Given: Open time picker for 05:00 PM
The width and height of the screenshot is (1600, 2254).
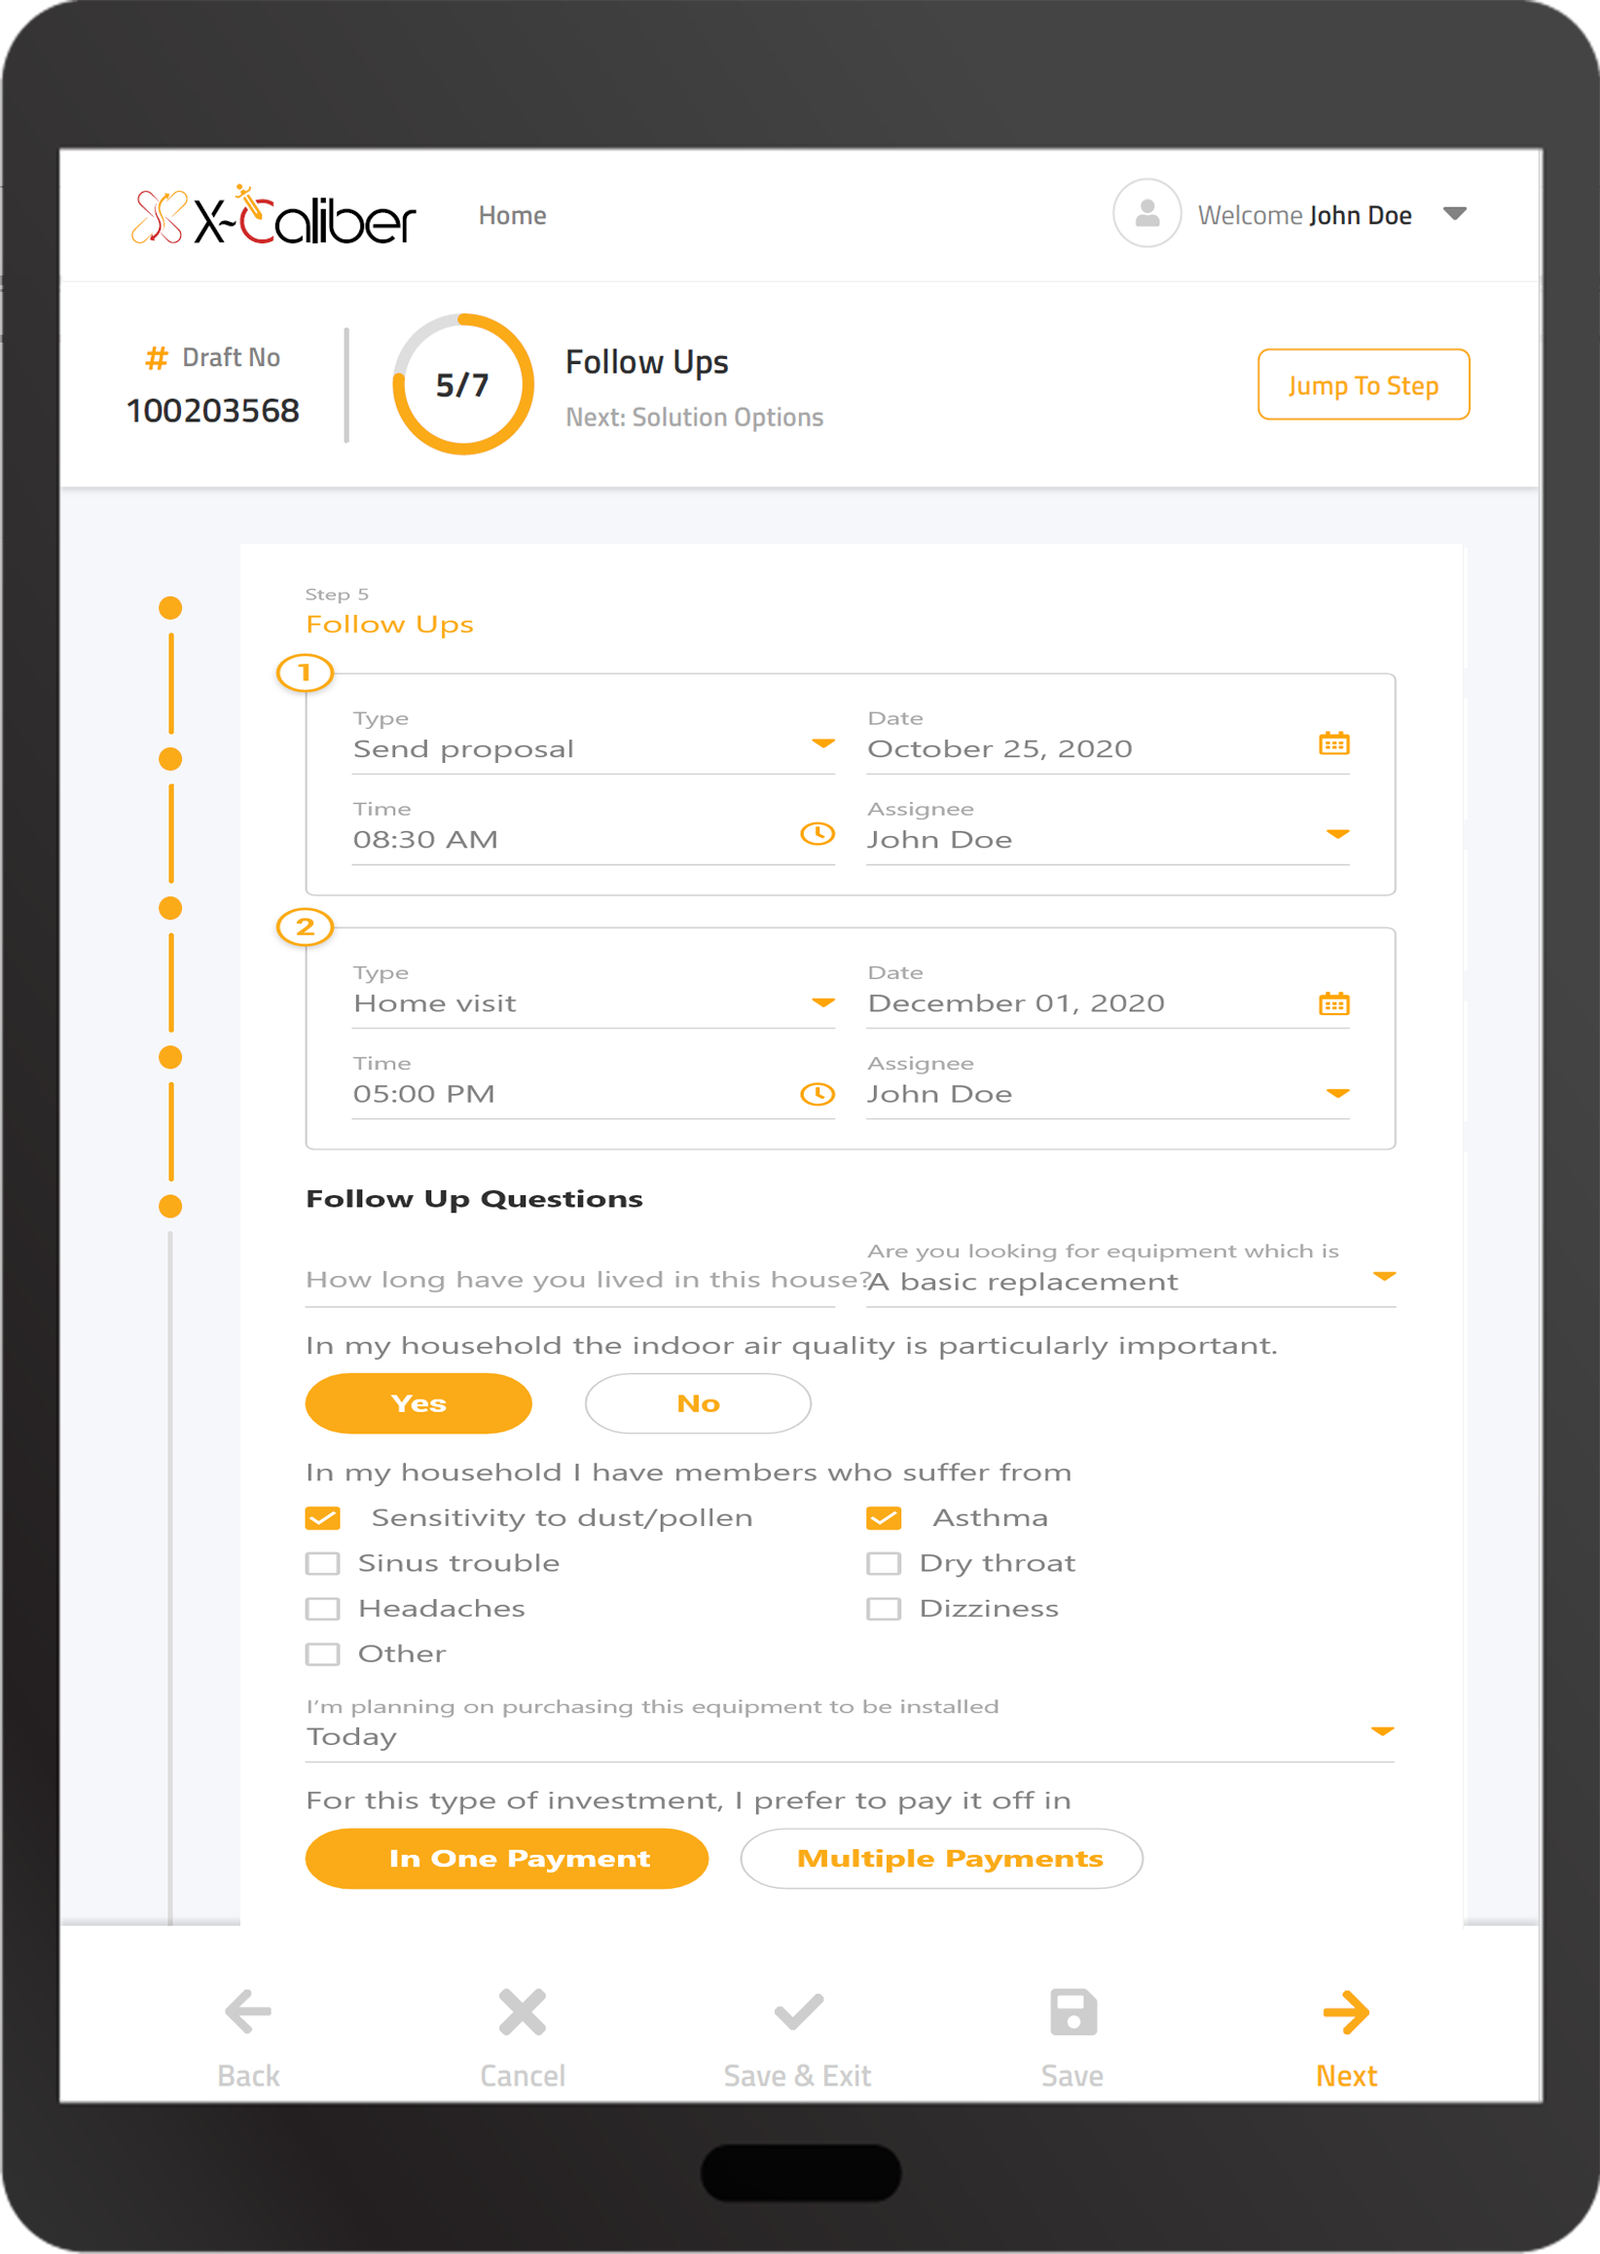Looking at the screenshot, I should [817, 1094].
